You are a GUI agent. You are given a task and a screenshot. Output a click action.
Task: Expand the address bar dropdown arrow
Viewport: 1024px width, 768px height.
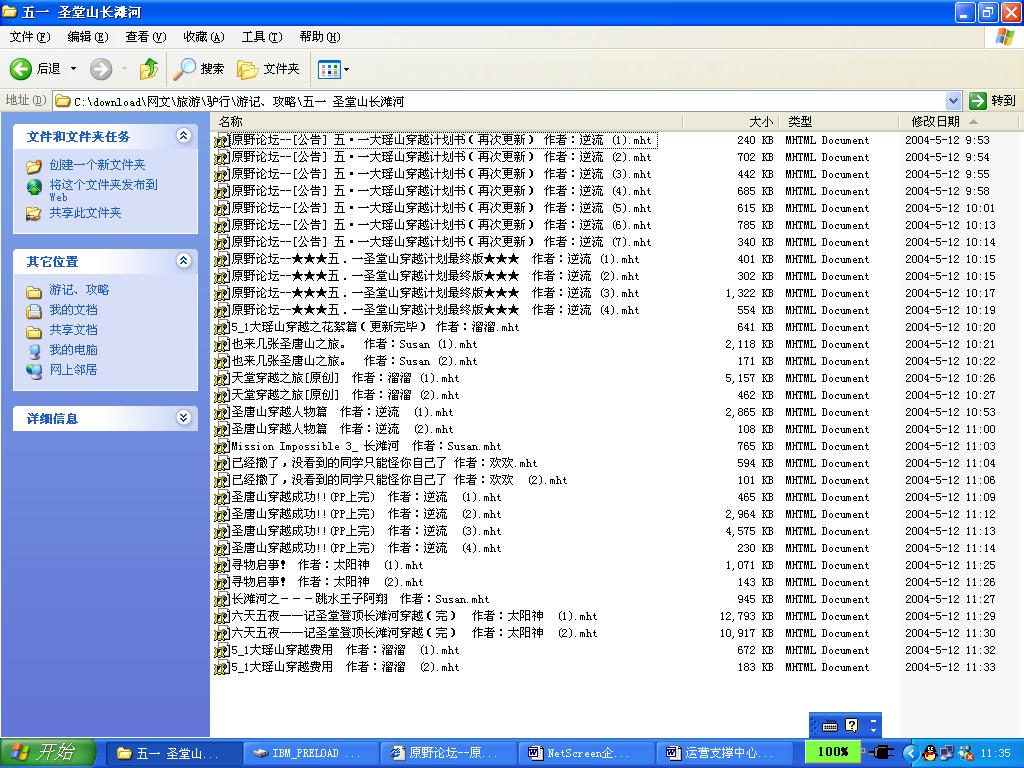pyautogui.click(x=953, y=101)
